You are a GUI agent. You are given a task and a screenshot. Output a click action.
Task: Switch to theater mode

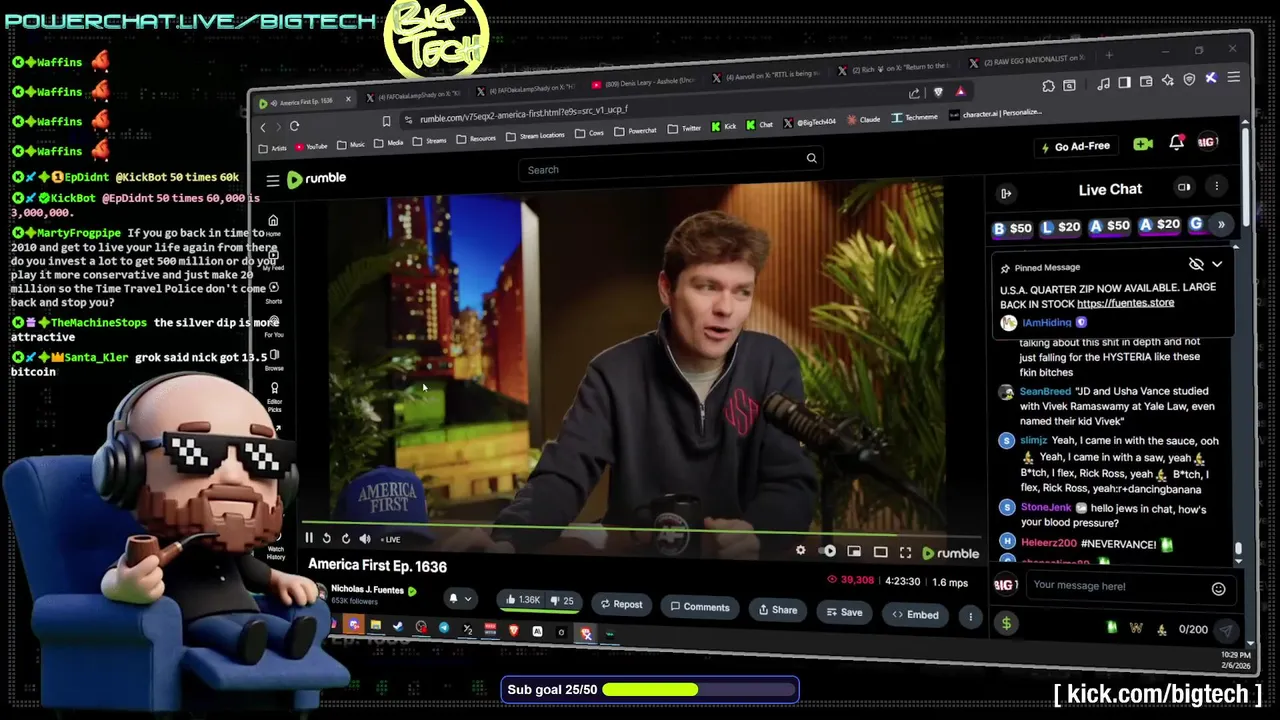[880, 552]
